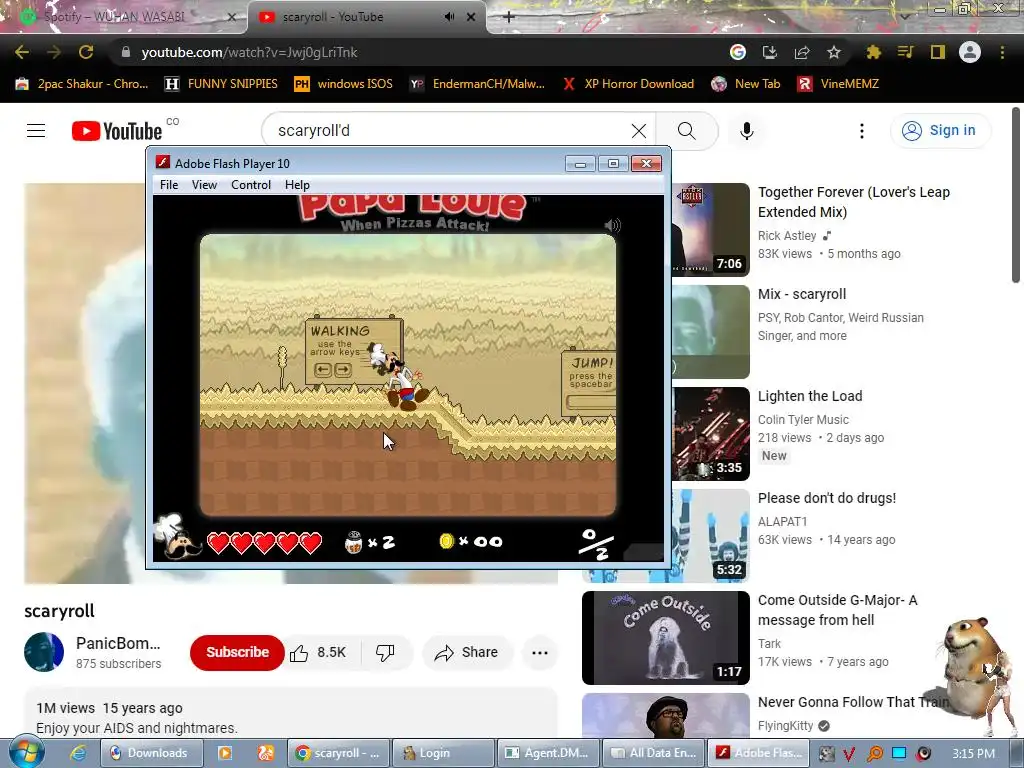The width and height of the screenshot is (1024, 768).
Task: Click the install app icon in address bar
Action: click(x=770, y=52)
